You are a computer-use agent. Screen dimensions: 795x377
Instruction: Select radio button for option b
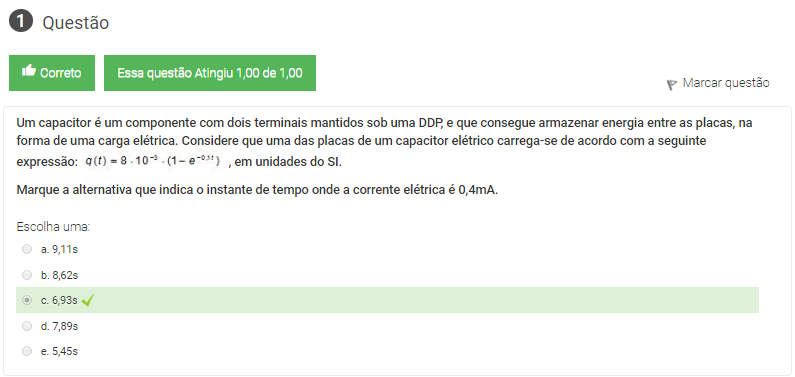coord(27,275)
